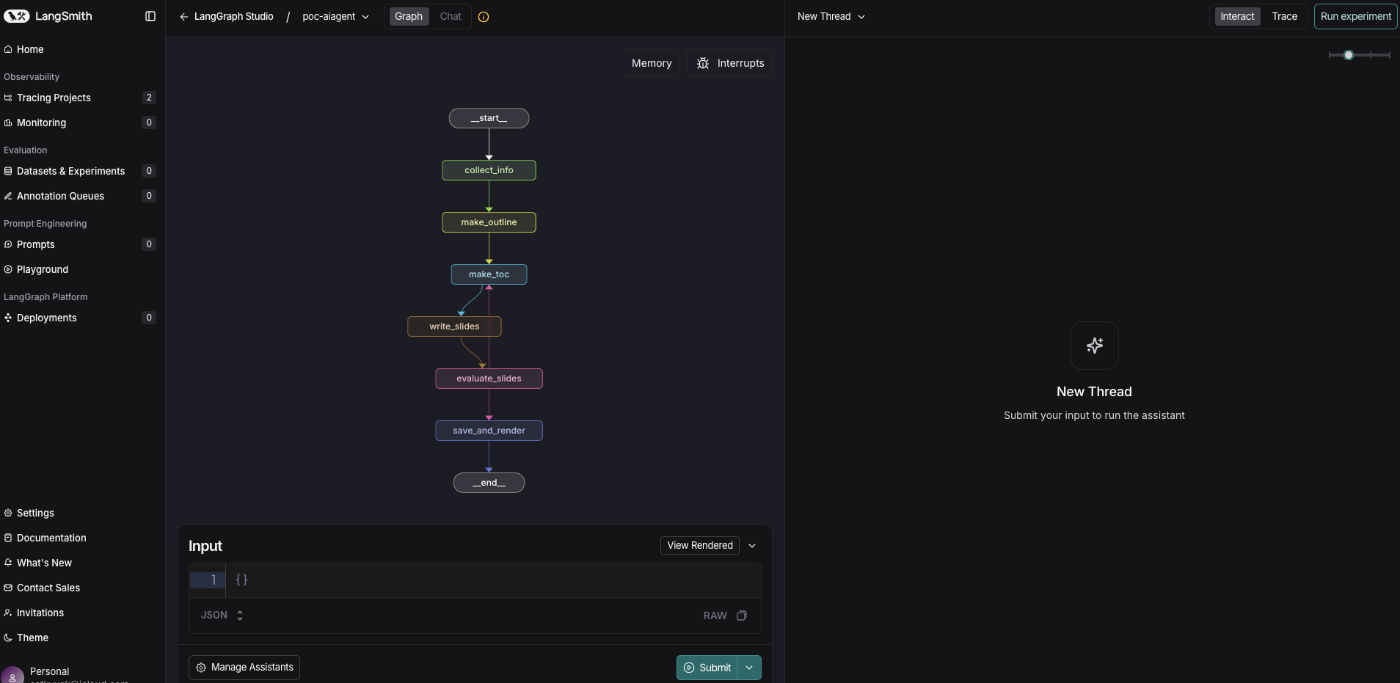Select the __end__ graph node
This screenshot has width=1400, height=683.
(489, 483)
